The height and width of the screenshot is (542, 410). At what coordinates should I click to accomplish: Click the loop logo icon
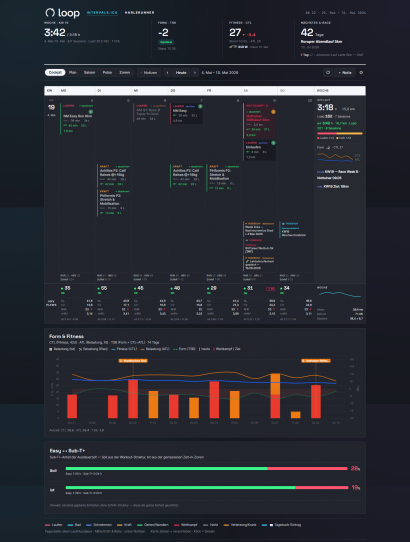50,13
